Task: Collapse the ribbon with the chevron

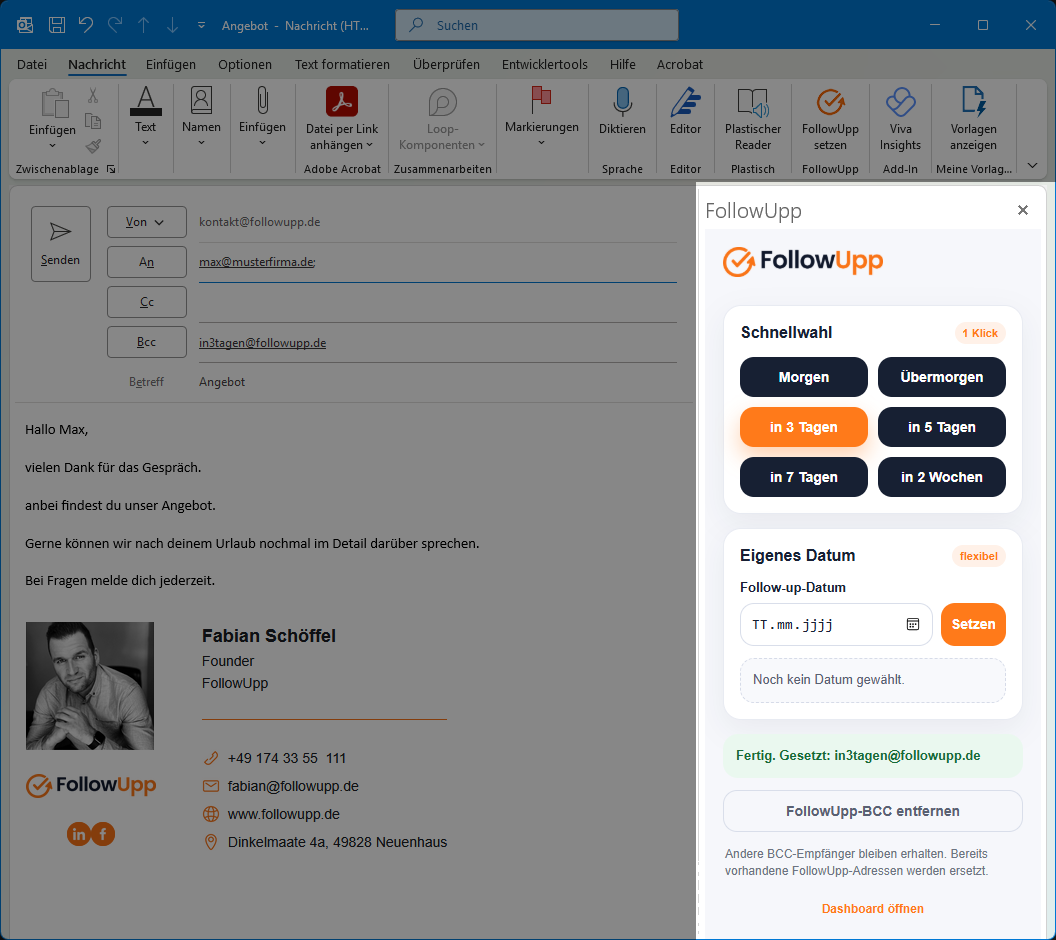Action: (1032, 166)
